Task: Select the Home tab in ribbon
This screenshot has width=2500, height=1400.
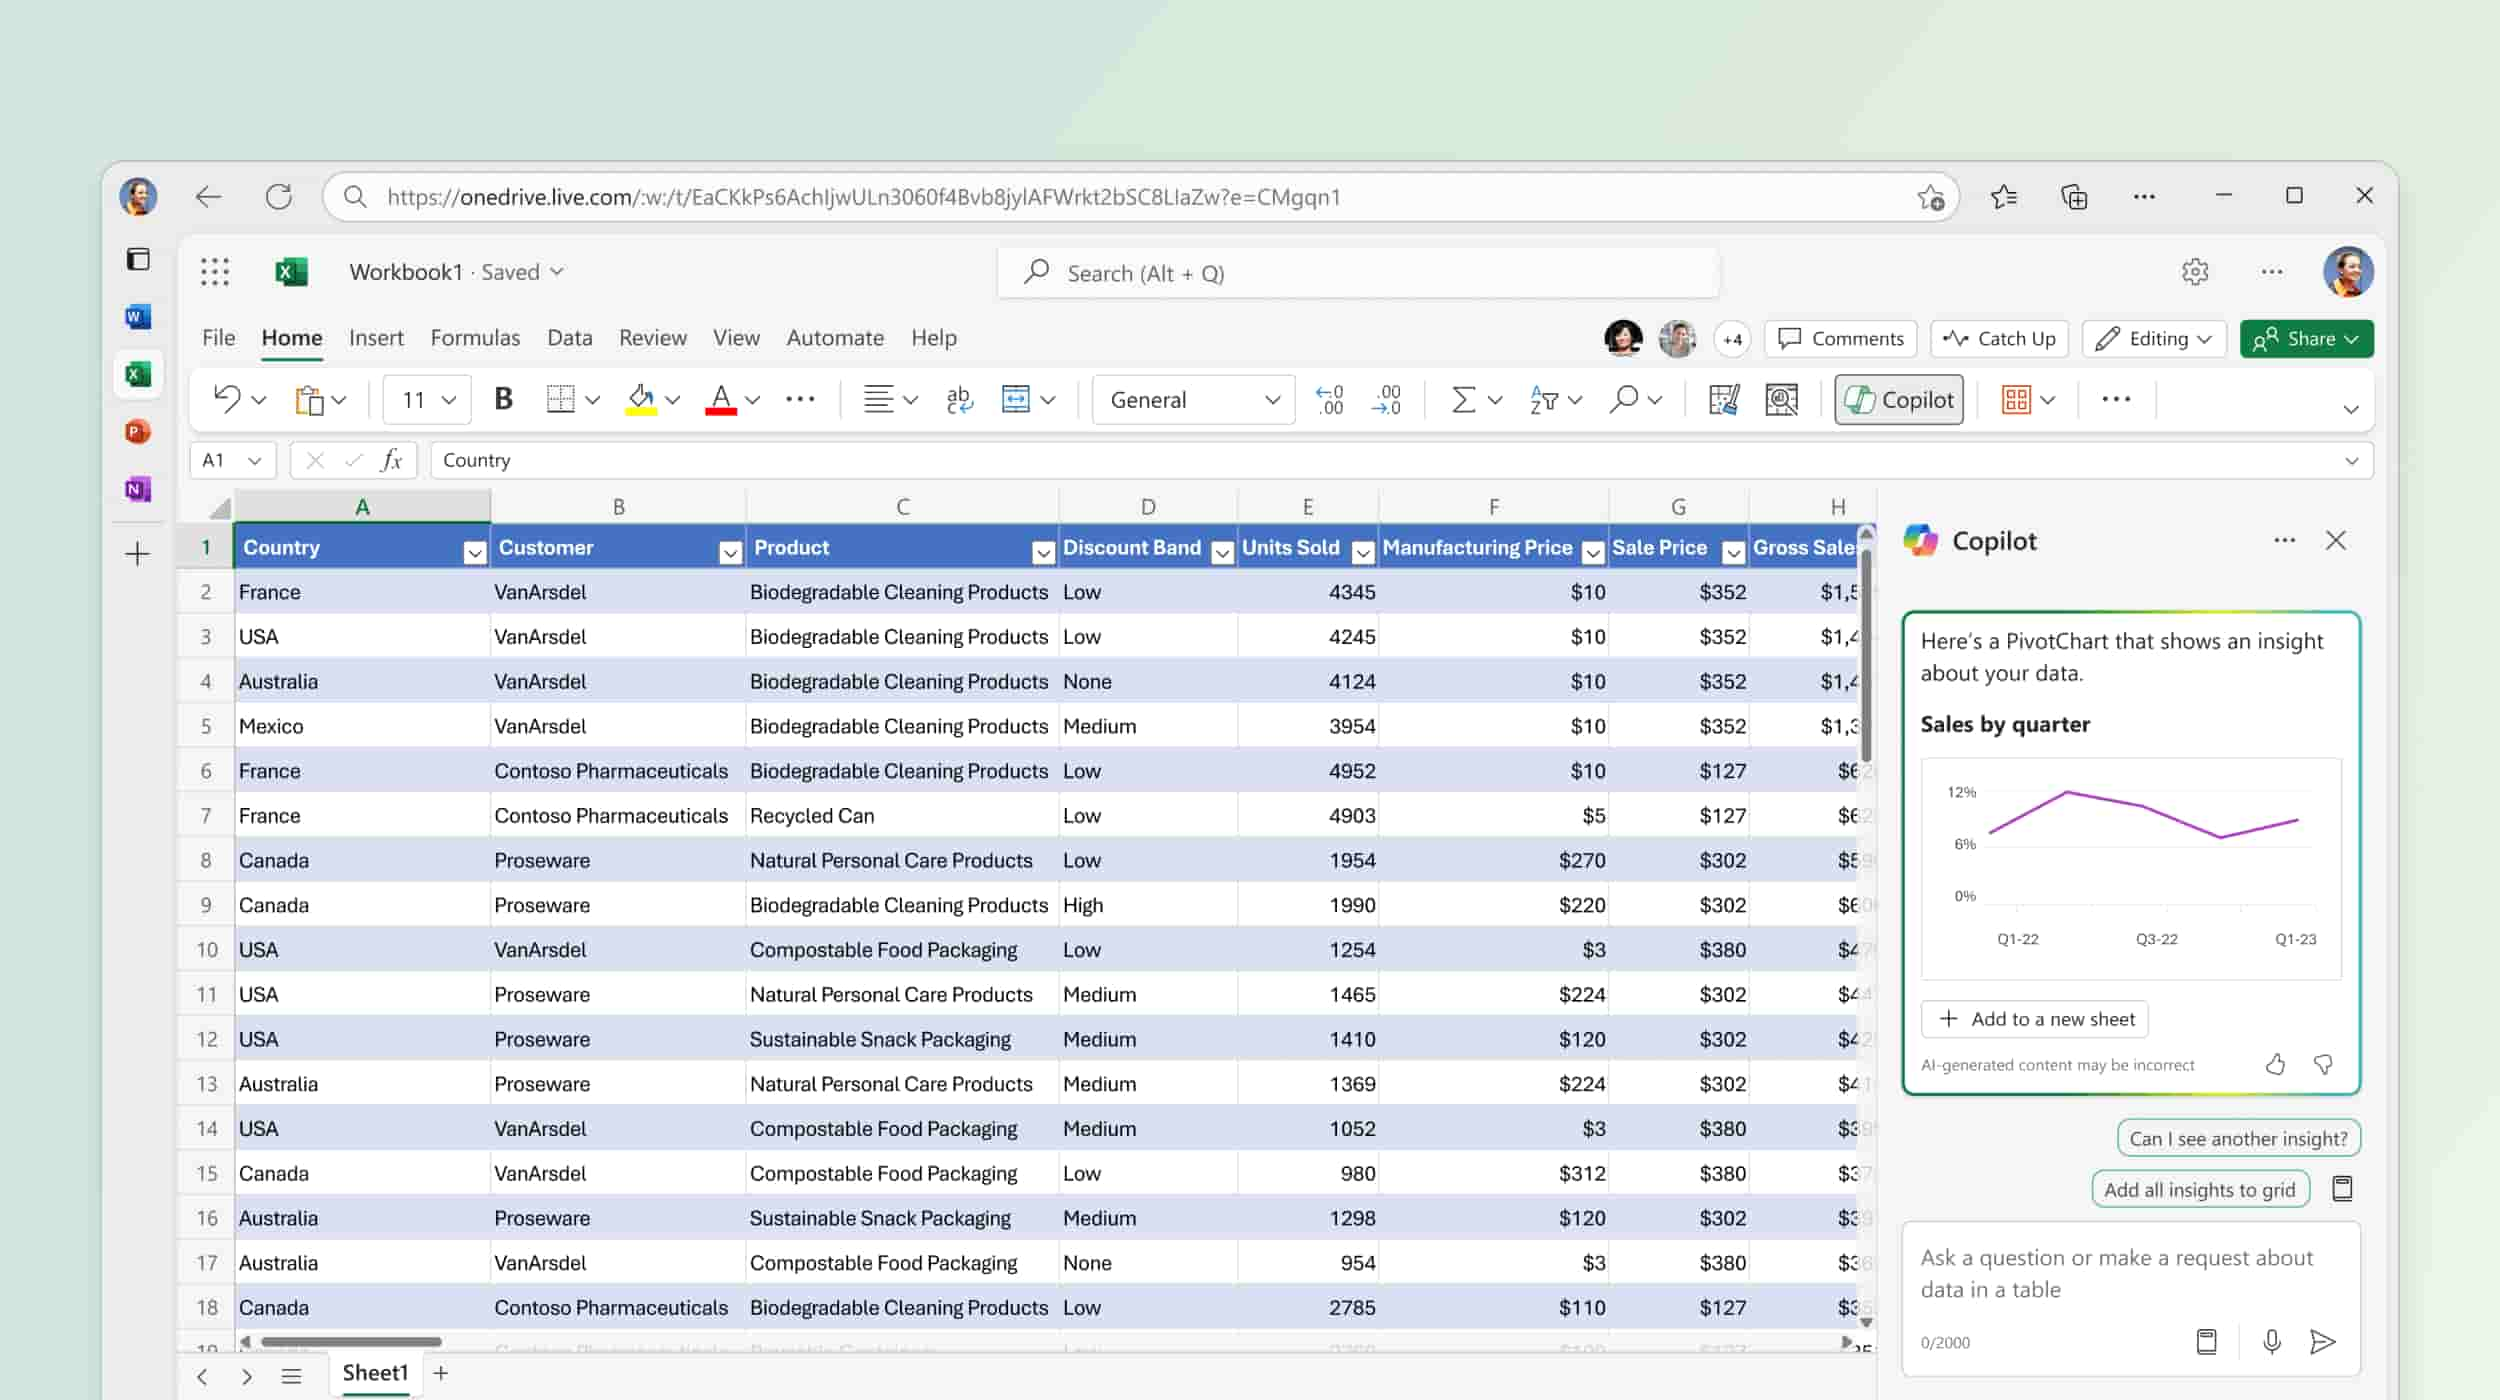Action: pyautogui.click(x=292, y=337)
